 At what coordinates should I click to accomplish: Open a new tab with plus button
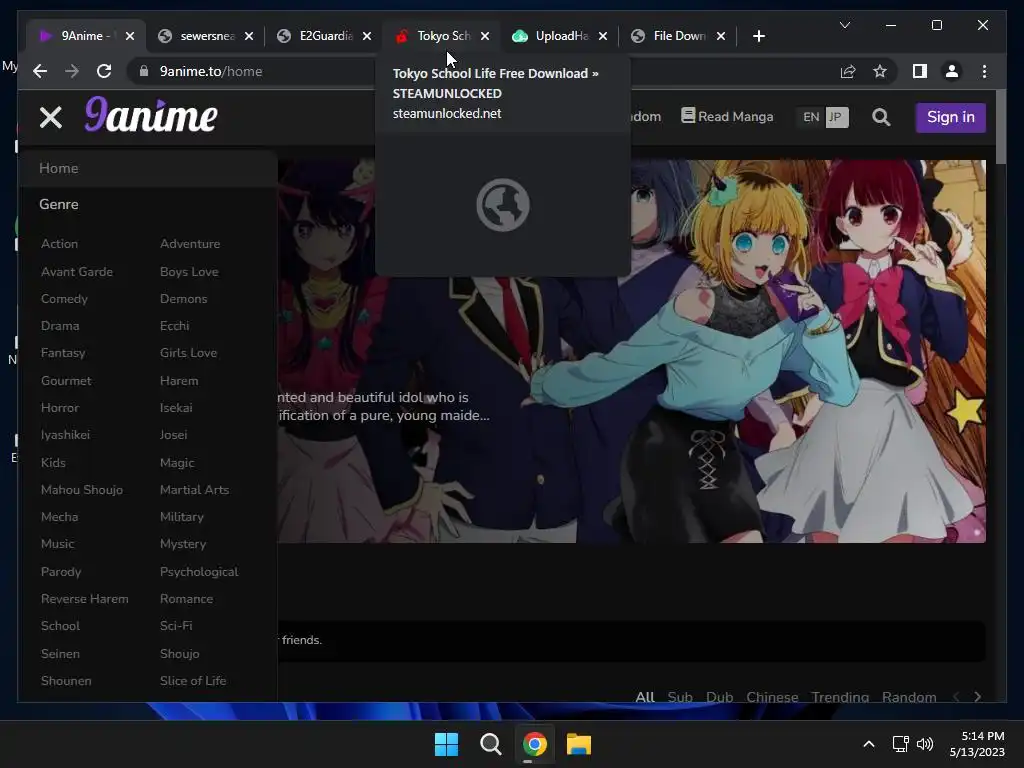pyautogui.click(x=758, y=36)
